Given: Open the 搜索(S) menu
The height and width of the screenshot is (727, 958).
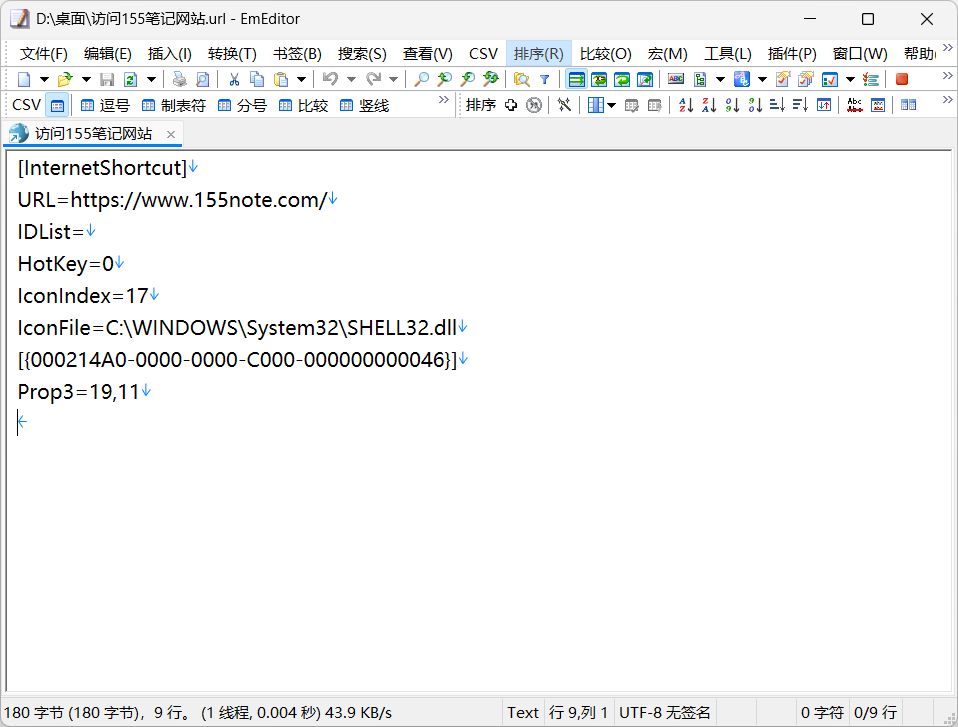Looking at the screenshot, I should (x=361, y=53).
